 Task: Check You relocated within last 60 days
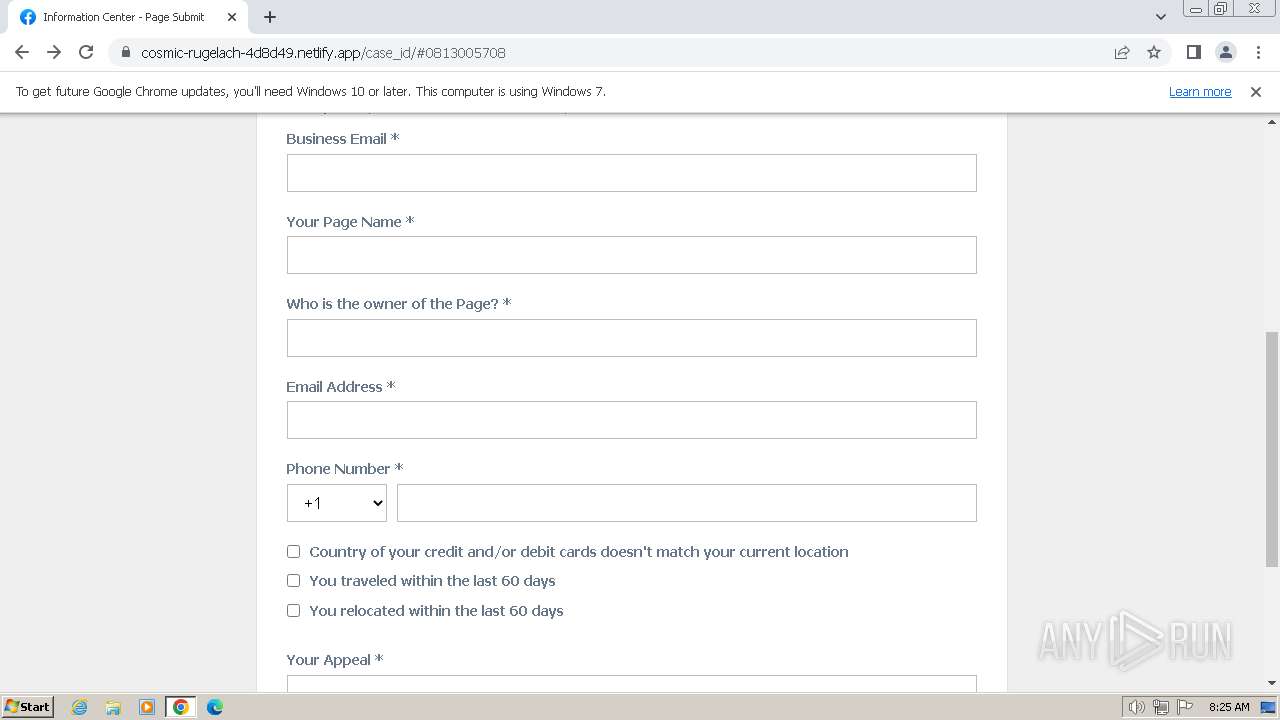[x=293, y=610]
